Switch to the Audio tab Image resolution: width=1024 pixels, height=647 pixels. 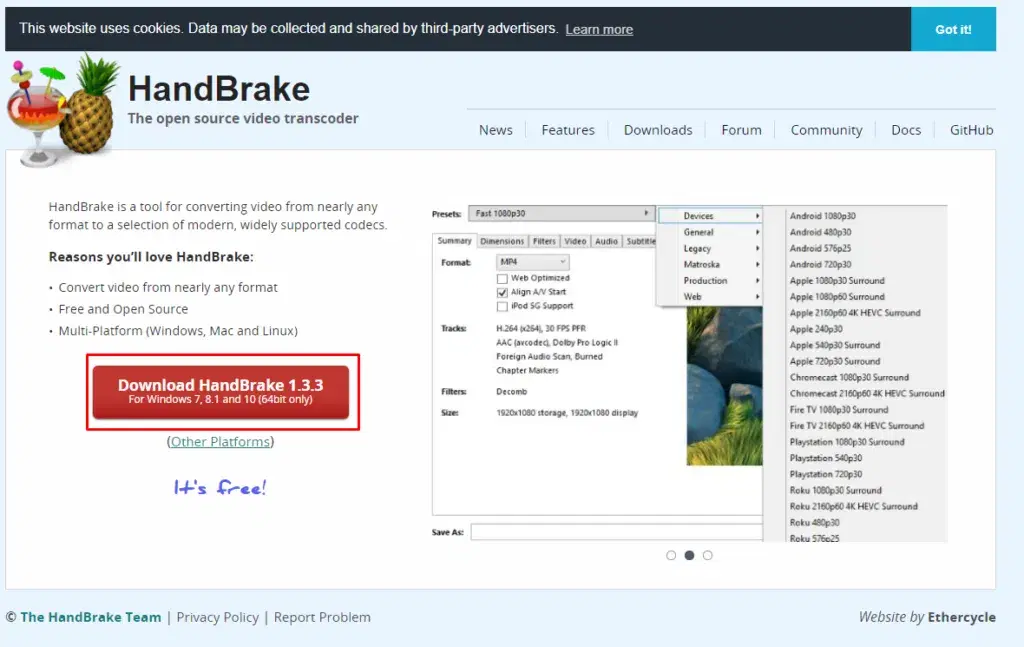(606, 241)
